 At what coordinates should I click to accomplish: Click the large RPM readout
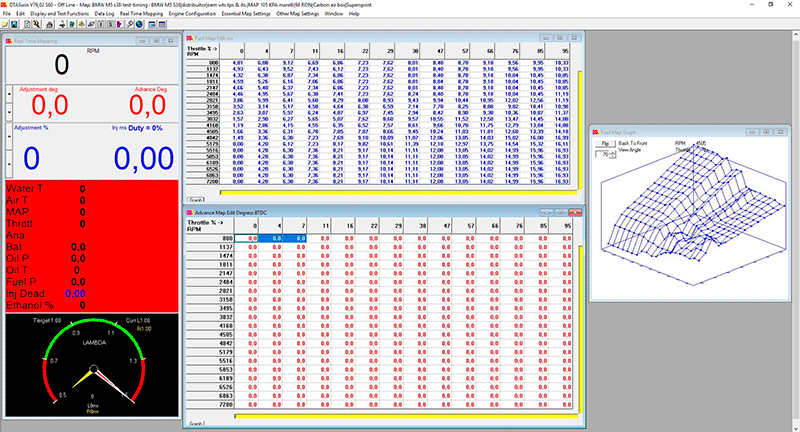[x=62, y=65]
